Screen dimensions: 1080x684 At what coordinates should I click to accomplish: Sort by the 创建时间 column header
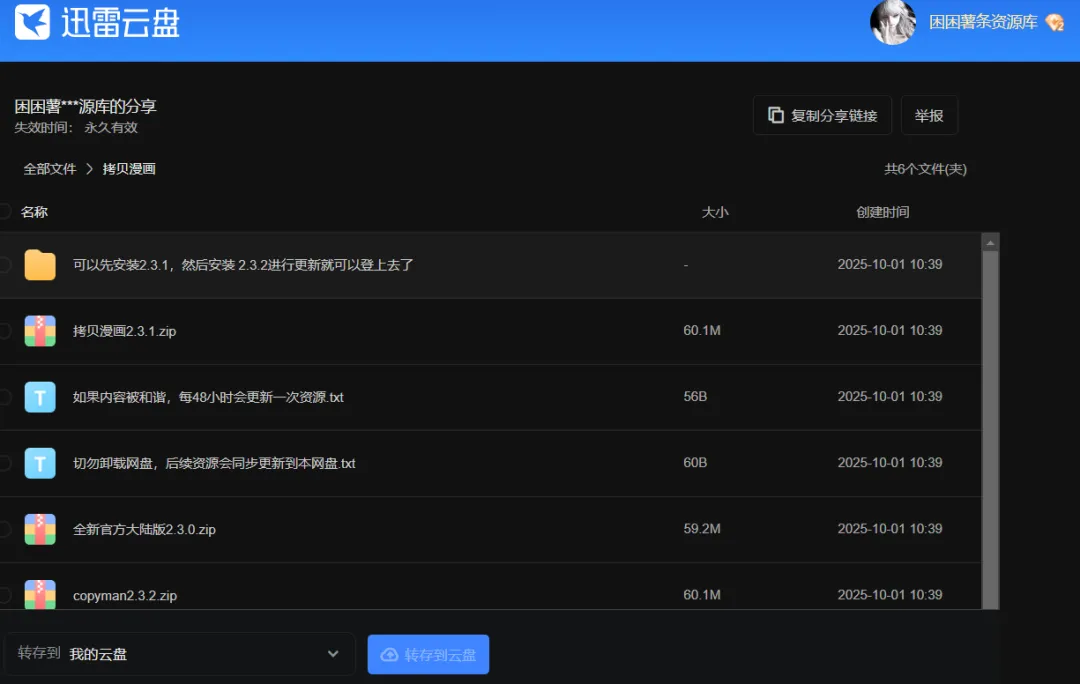(x=882, y=212)
